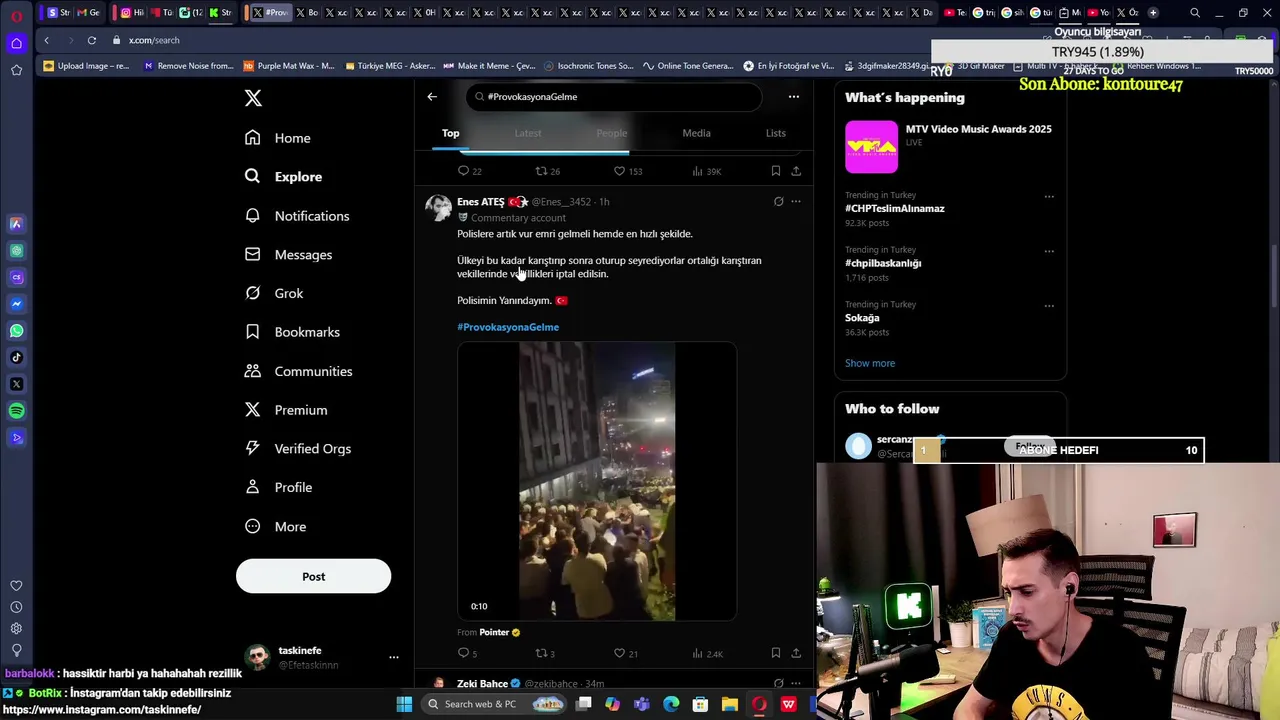
Task: Open Zeki Bahce profile name
Action: click(483, 684)
